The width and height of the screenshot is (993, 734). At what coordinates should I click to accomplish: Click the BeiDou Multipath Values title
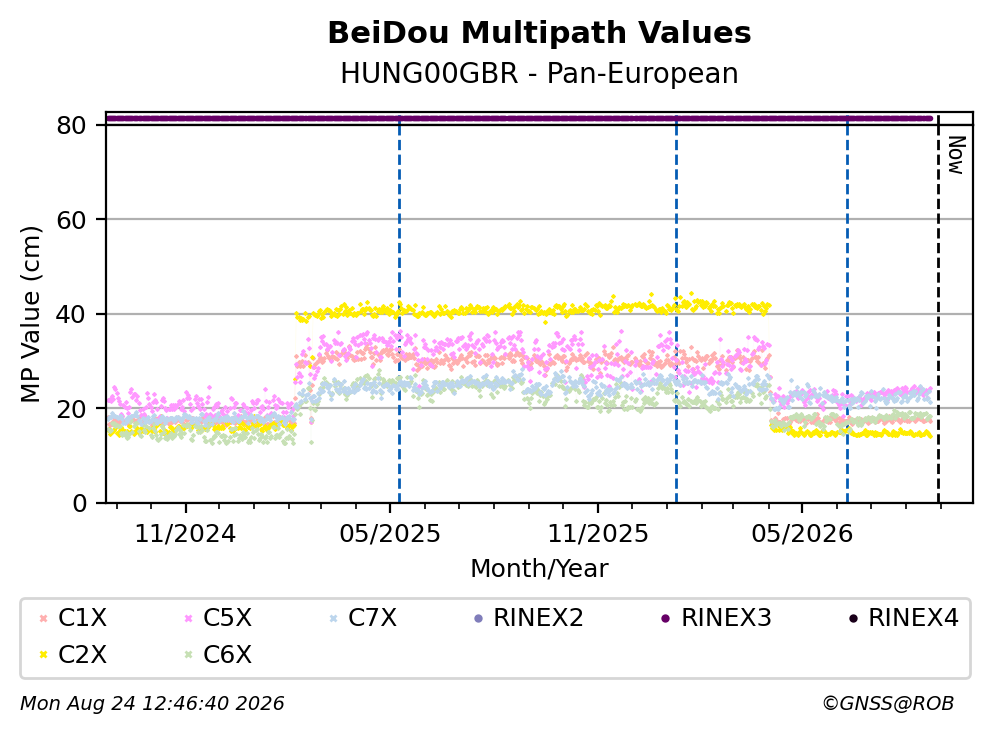tap(539, 33)
